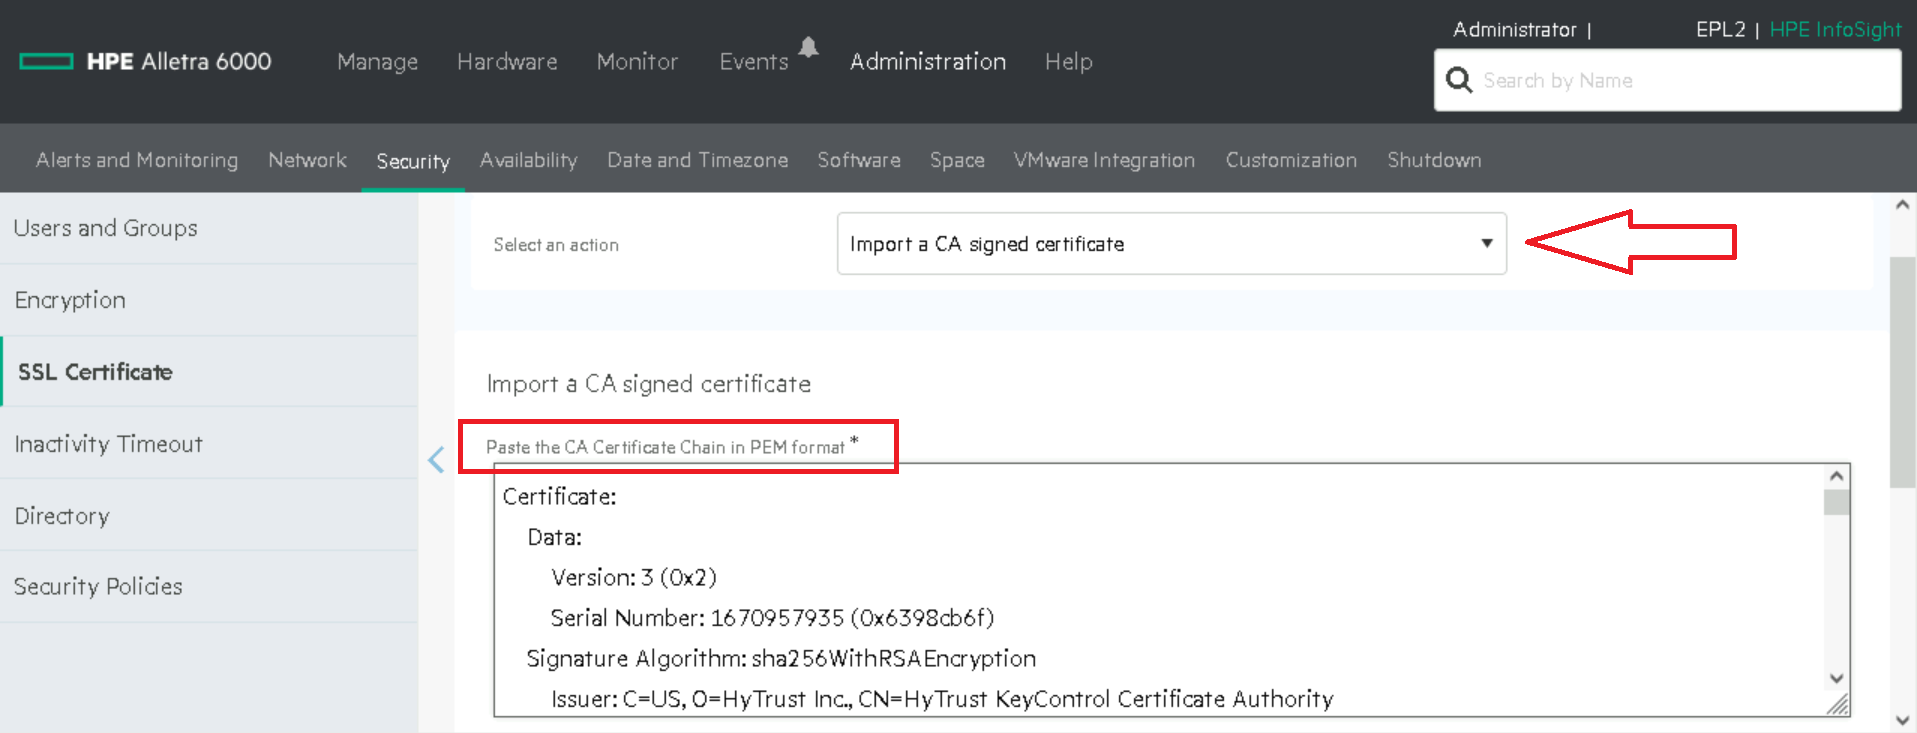Open Encryption in the sidebar
This screenshot has width=1917, height=733.
(209, 300)
